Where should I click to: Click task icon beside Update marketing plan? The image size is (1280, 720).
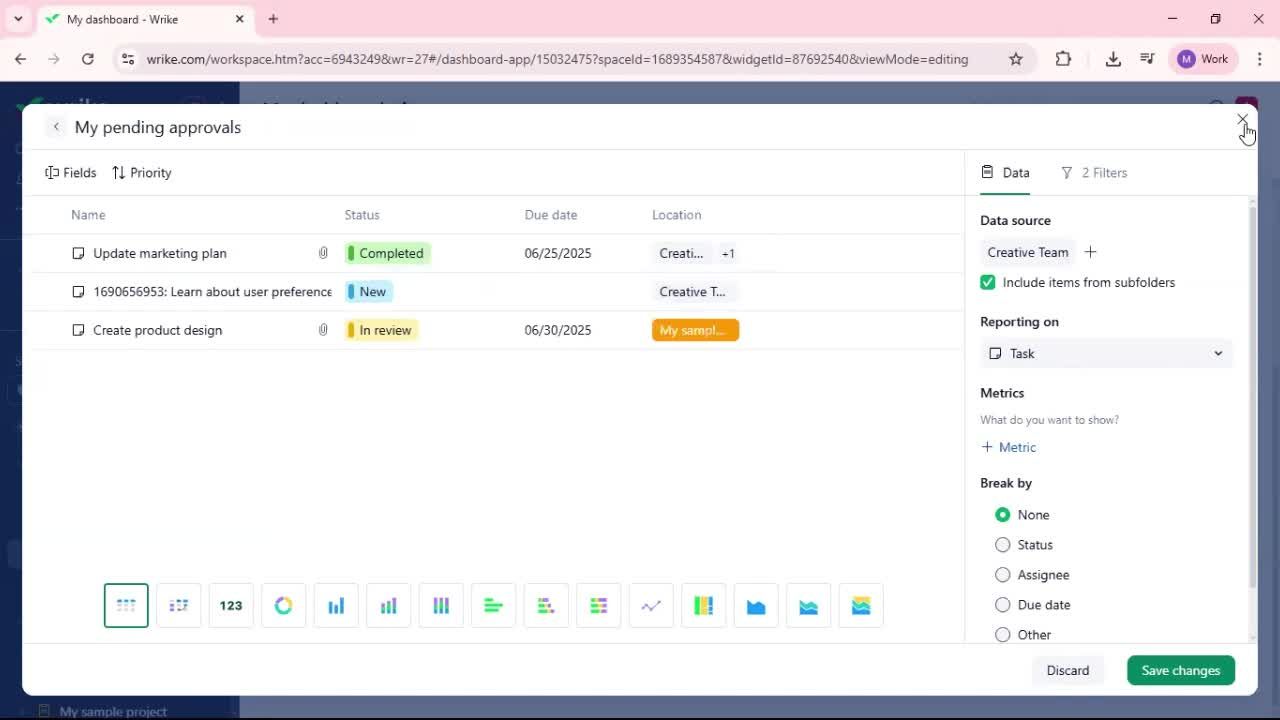(x=78, y=253)
